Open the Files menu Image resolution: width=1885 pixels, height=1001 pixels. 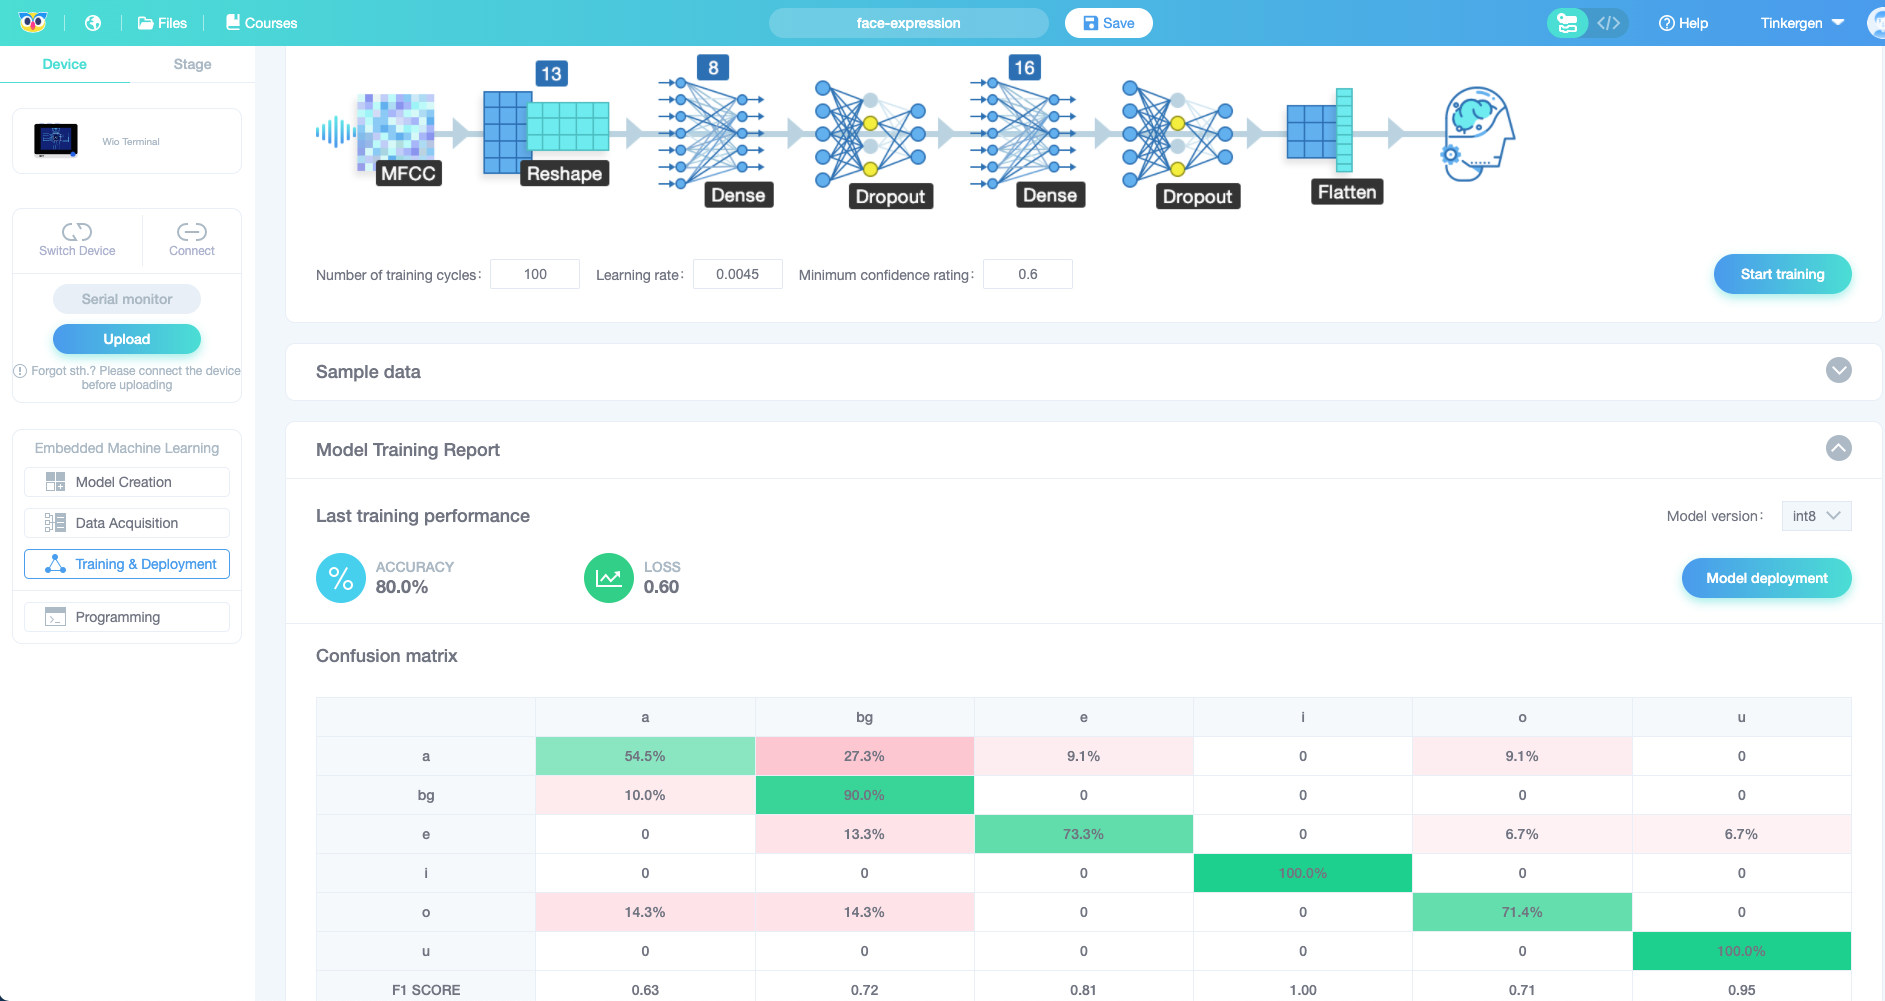(x=162, y=23)
